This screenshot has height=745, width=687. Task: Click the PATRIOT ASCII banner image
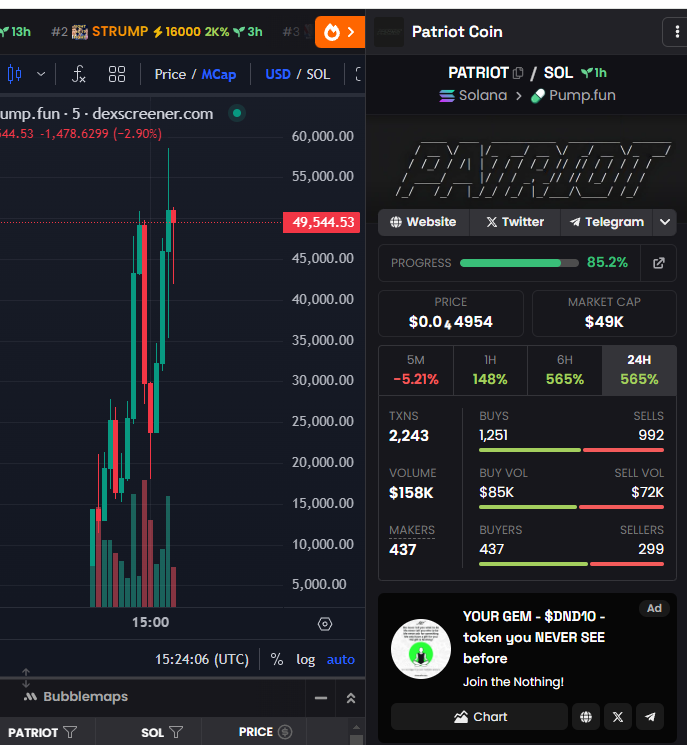[x=533, y=170]
